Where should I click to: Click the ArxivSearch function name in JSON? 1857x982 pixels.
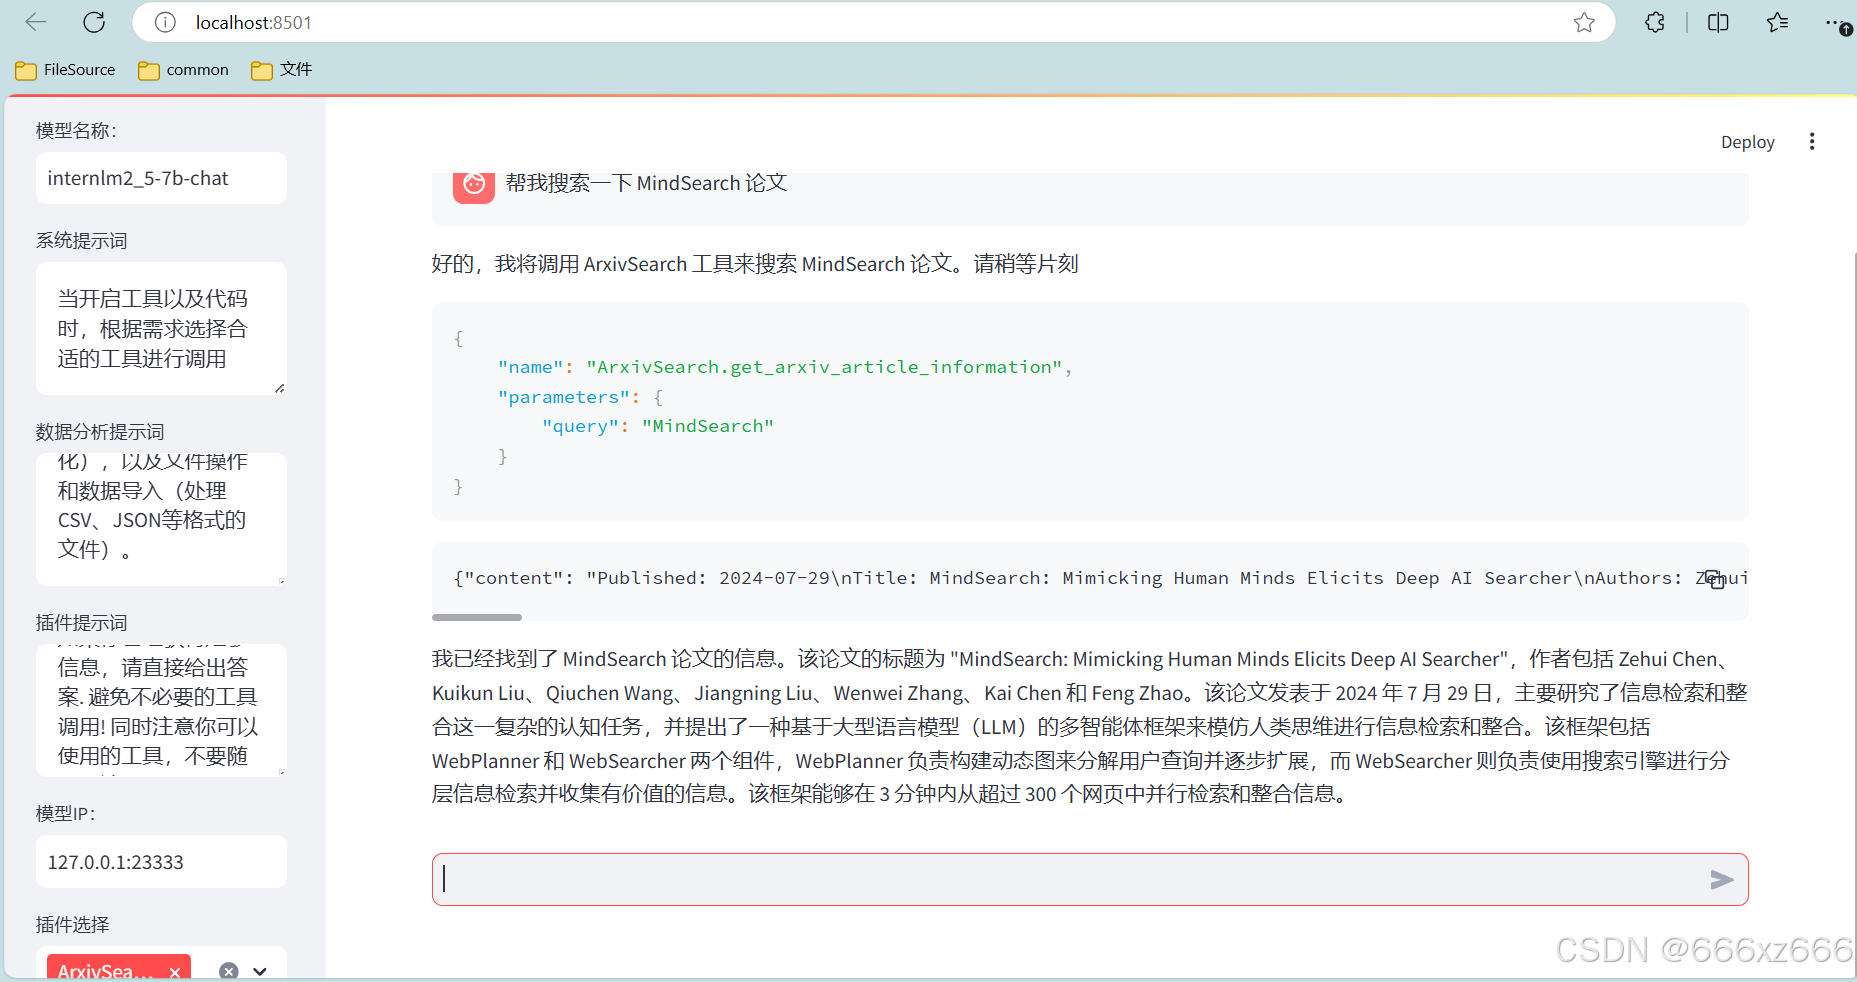tap(825, 367)
